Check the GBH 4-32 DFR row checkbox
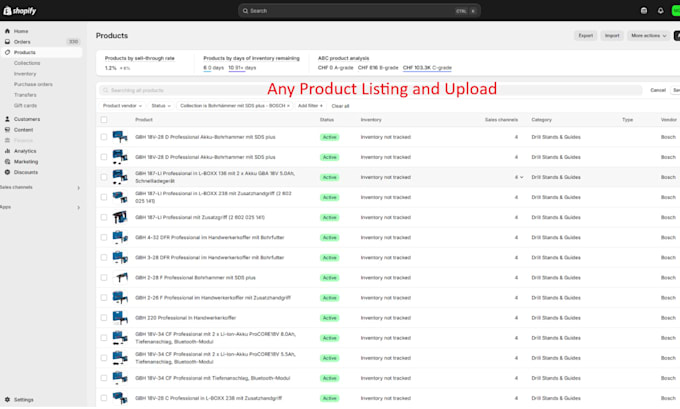This screenshot has height=409, width=680. point(104,238)
